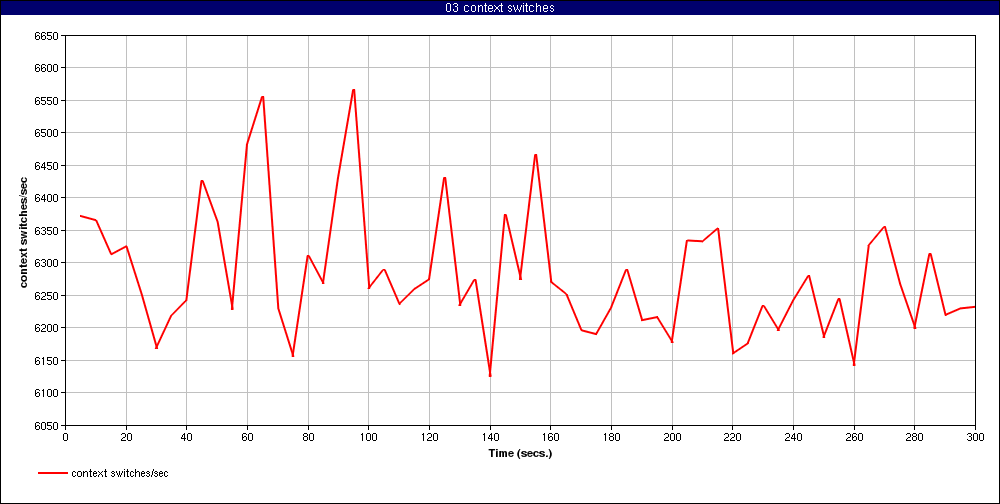Click the 6300 y-axis value
Image resolution: width=1000 pixels, height=504 pixels.
click(x=46, y=263)
